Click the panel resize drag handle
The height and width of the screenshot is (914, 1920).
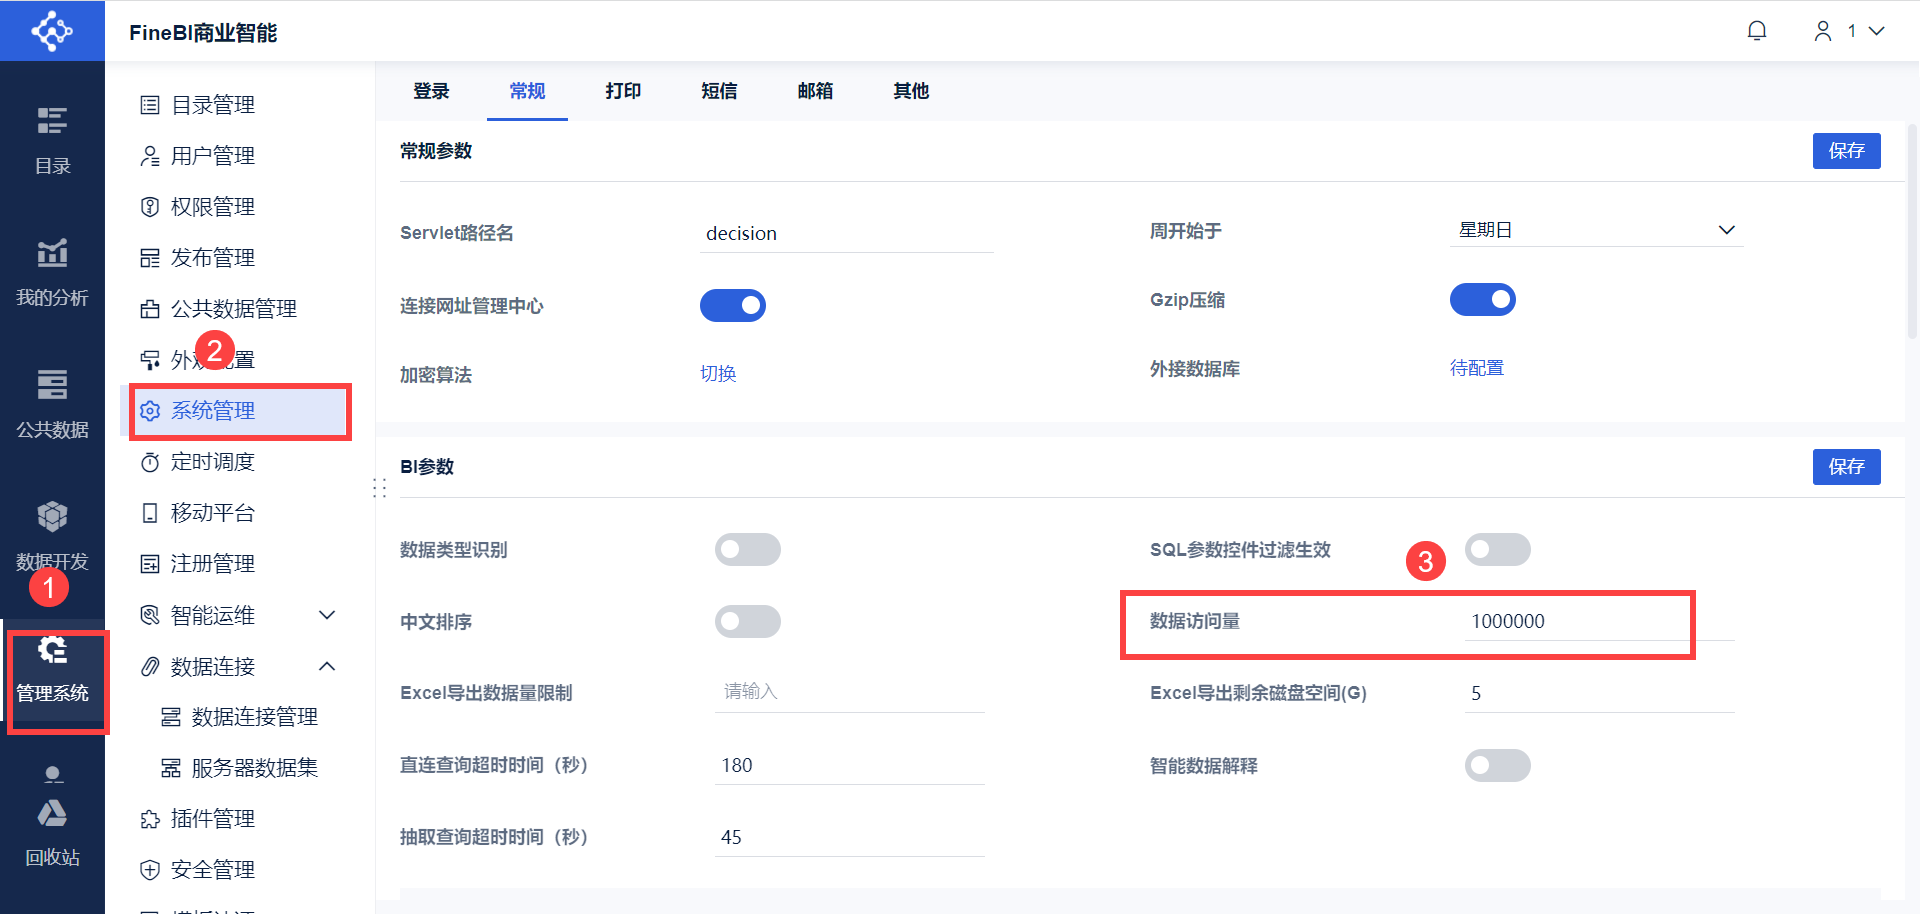tap(380, 488)
